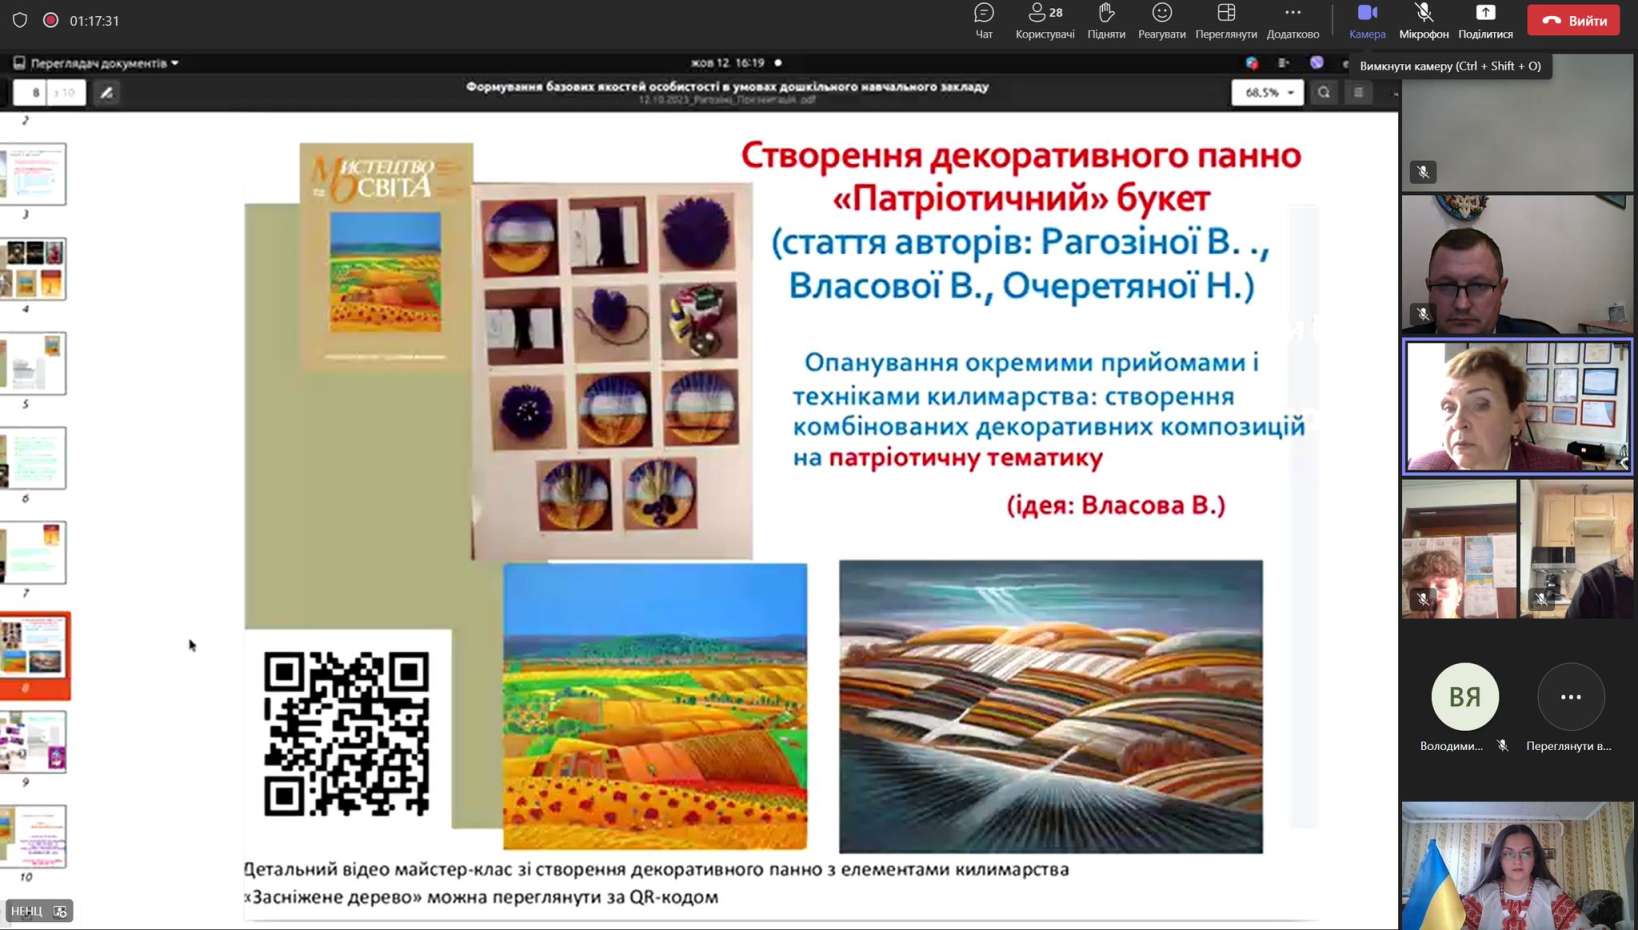Viewport: 1638px width, 930px height.
Task: Click the meeting timer 01:17:31
Action: [x=94, y=21]
